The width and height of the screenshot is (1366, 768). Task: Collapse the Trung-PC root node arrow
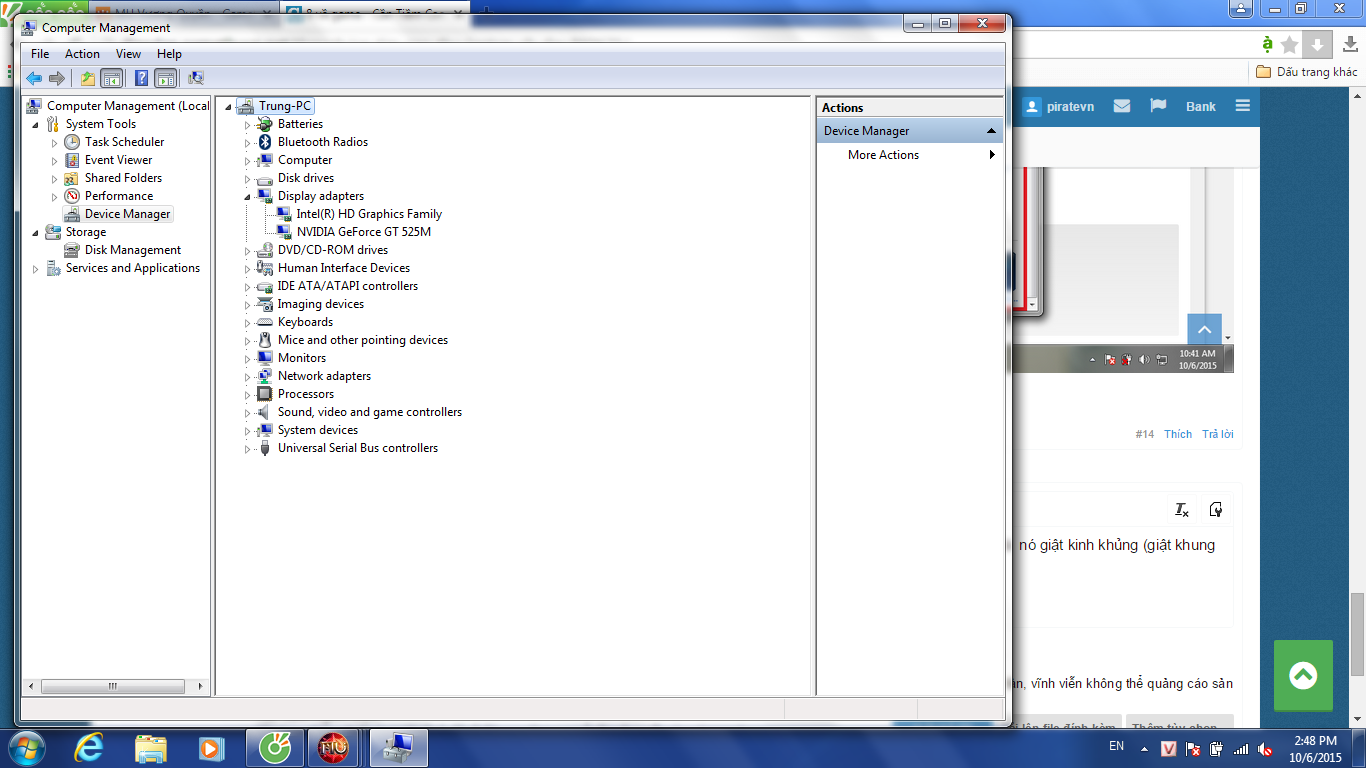(x=229, y=106)
